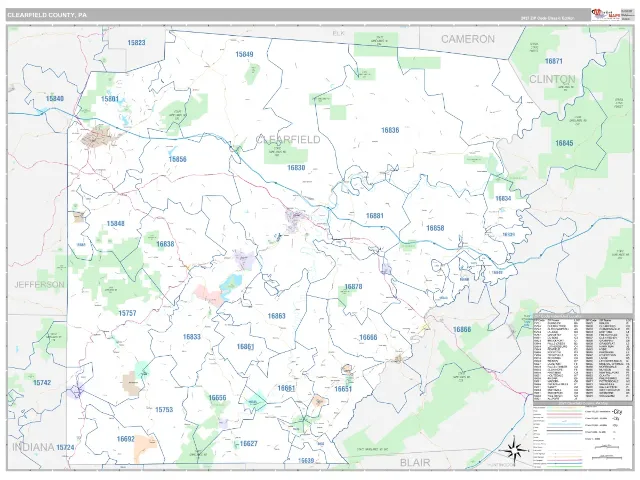The height and width of the screenshot is (480, 640).
Task: Click ZIP code label 15753
Action: pyautogui.click(x=164, y=410)
